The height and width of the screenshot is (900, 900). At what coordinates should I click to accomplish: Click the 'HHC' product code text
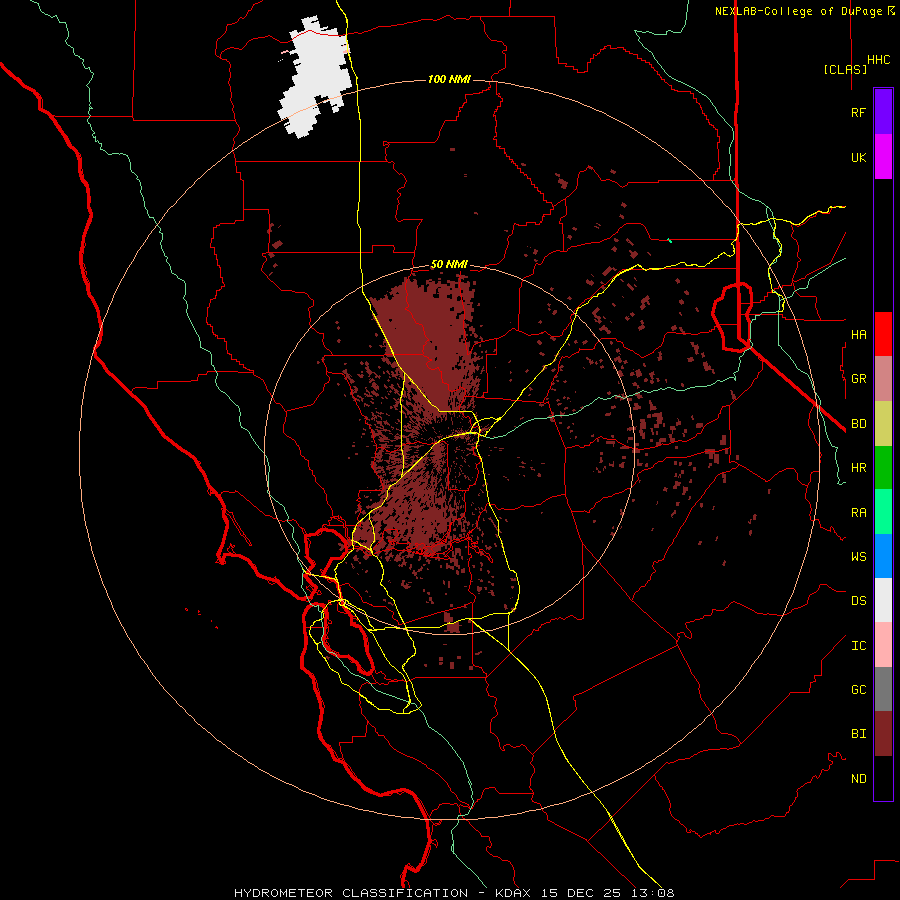[878, 60]
